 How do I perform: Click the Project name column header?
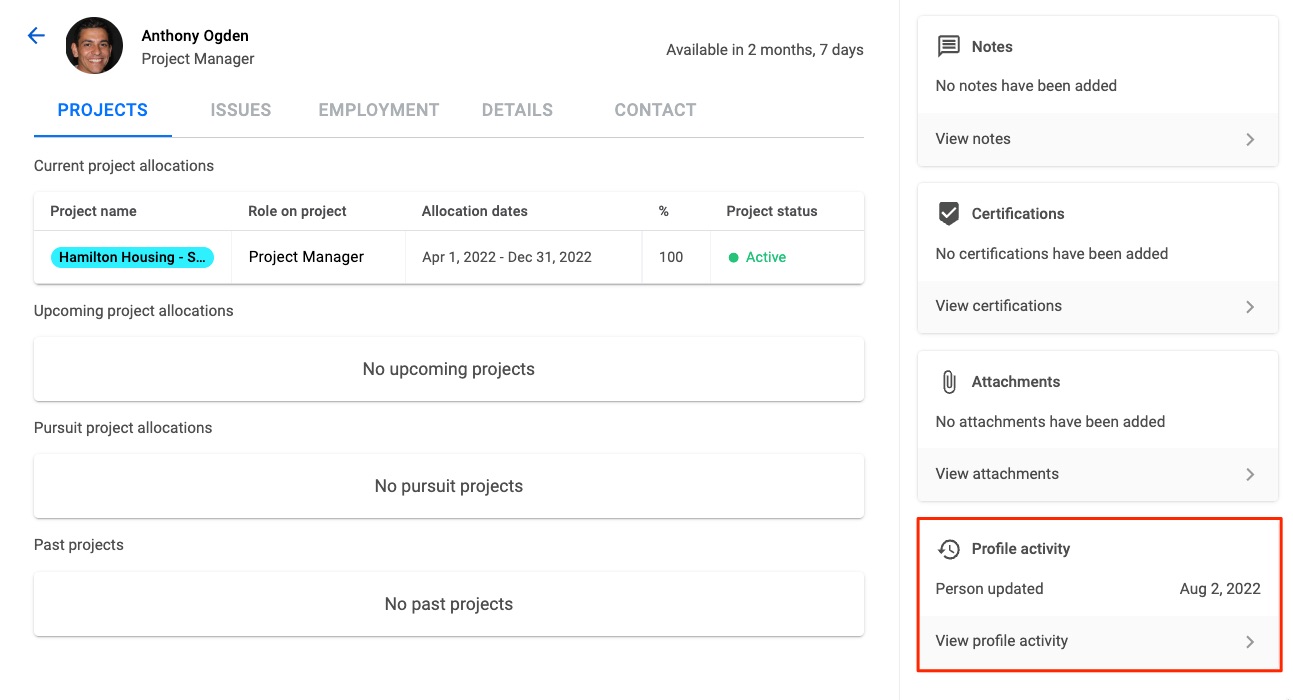tap(93, 211)
